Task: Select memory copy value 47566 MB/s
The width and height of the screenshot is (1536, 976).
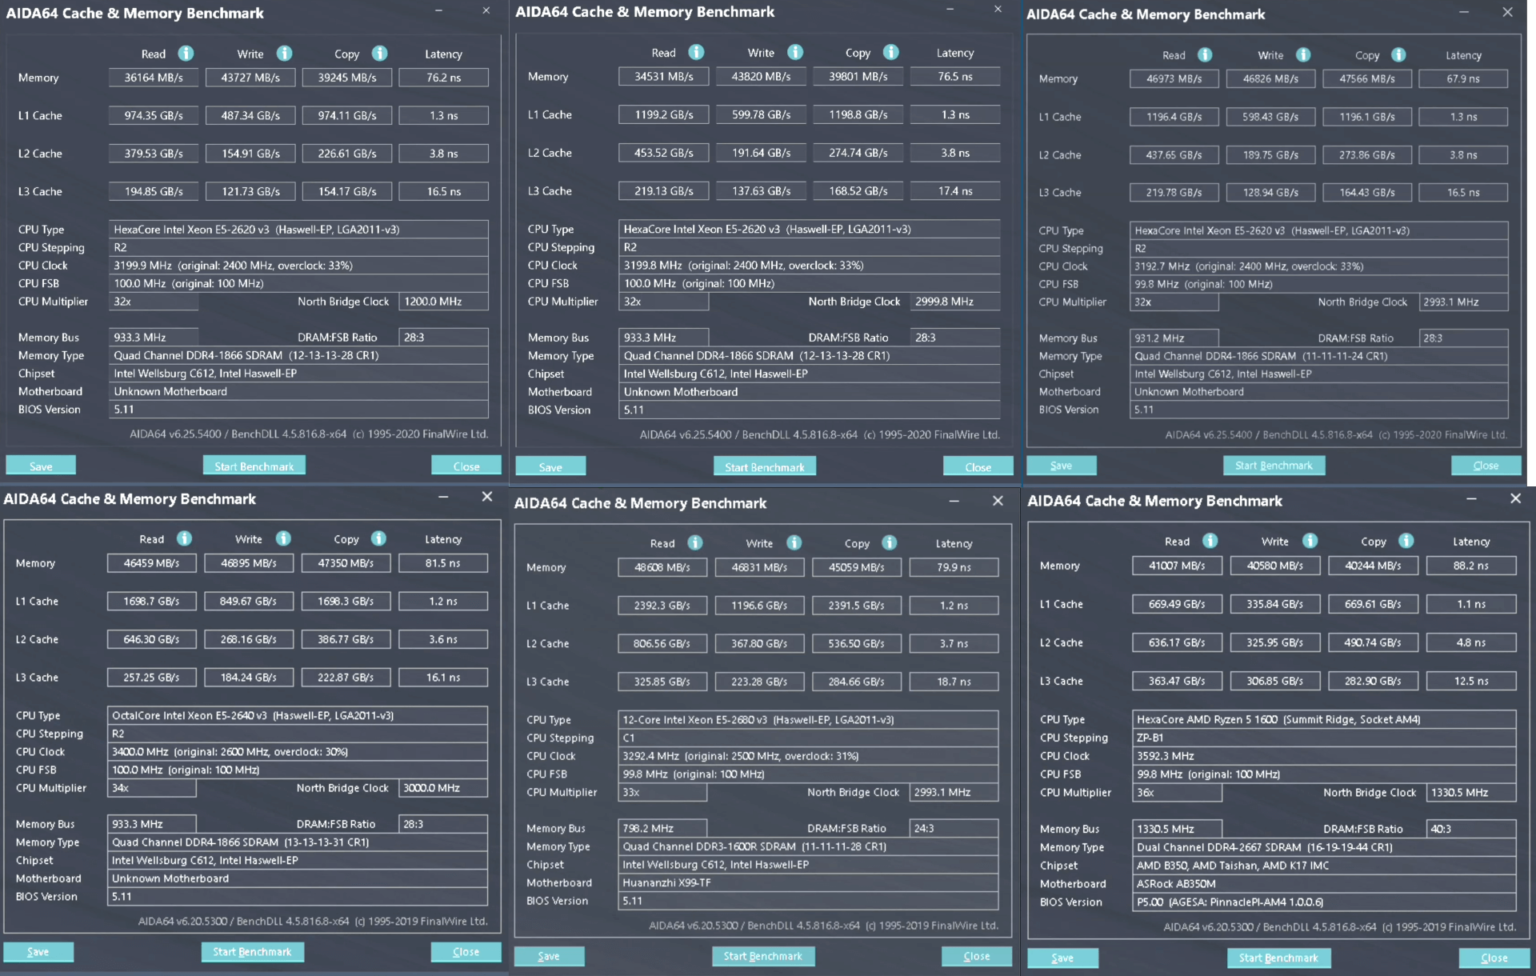Action: (x=1367, y=78)
